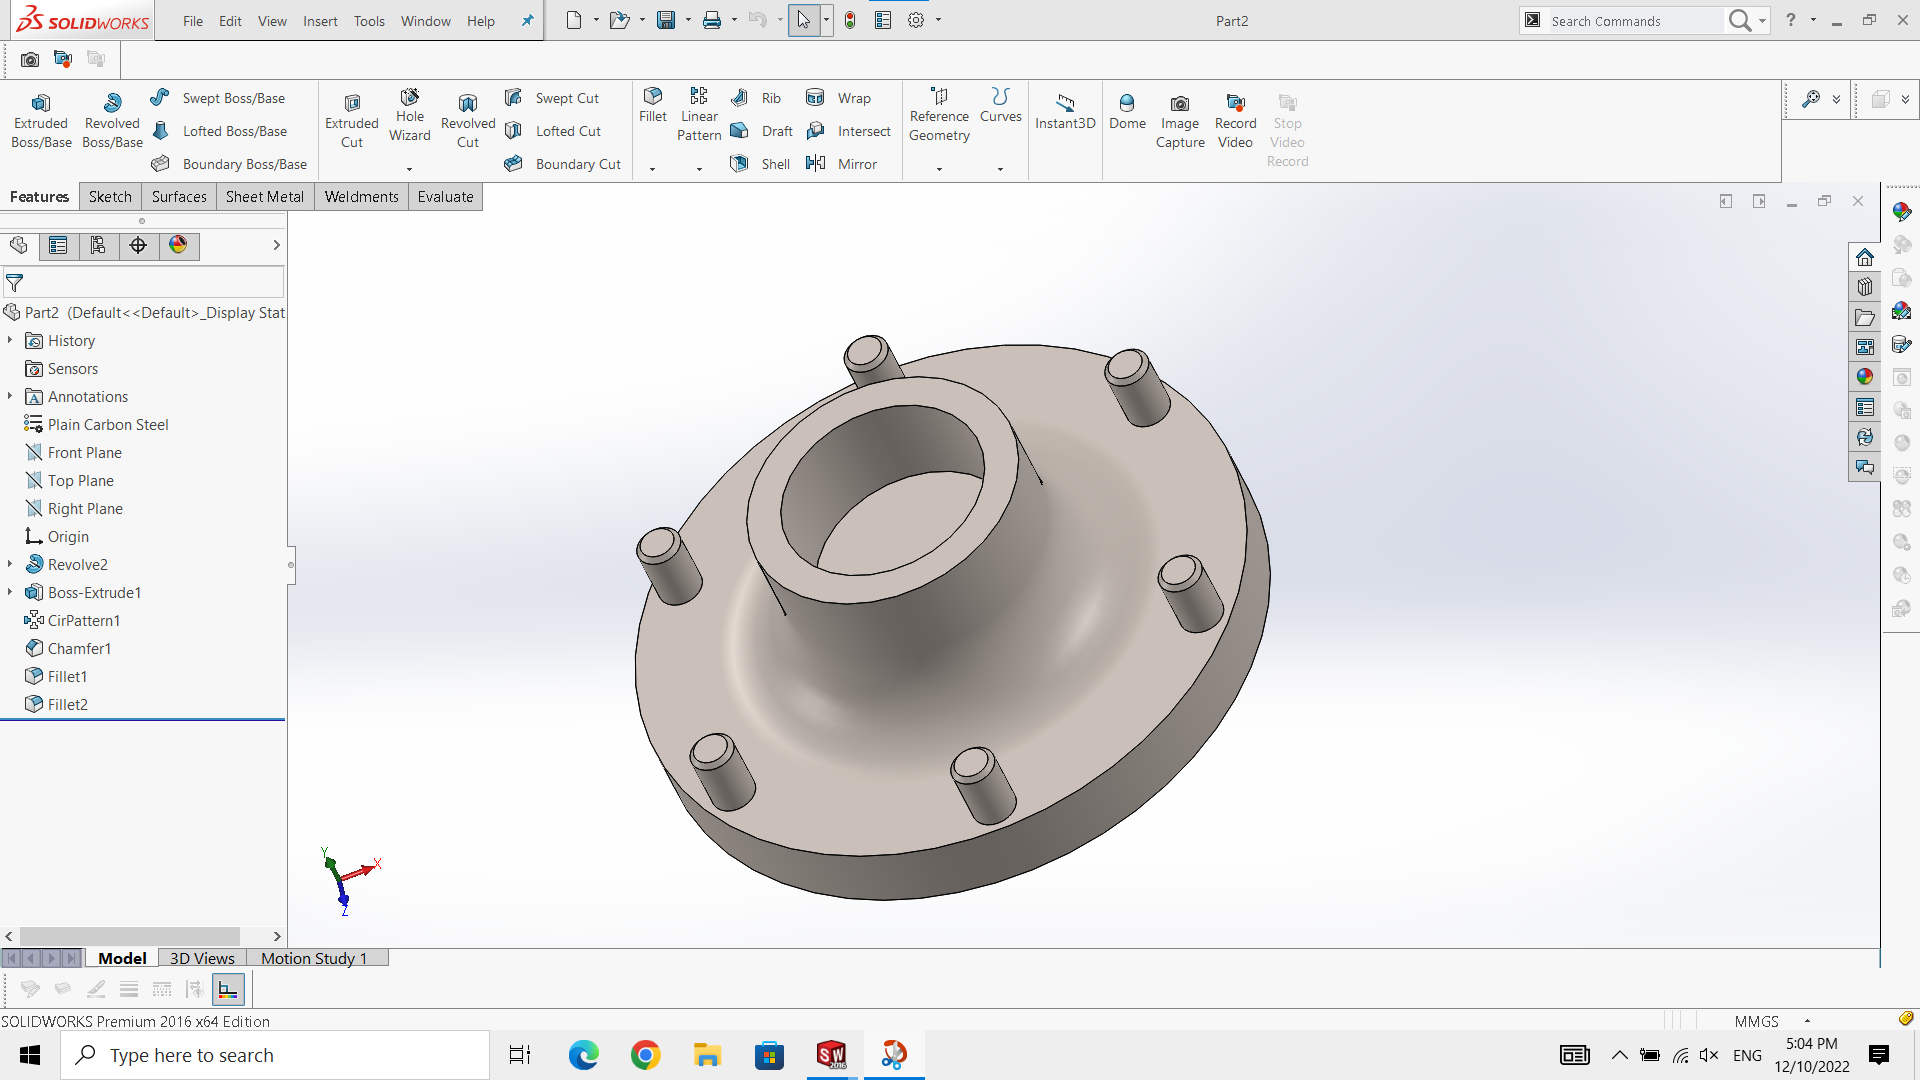Open the Motion Study 1 tab
The image size is (1920, 1080).
coord(314,958)
